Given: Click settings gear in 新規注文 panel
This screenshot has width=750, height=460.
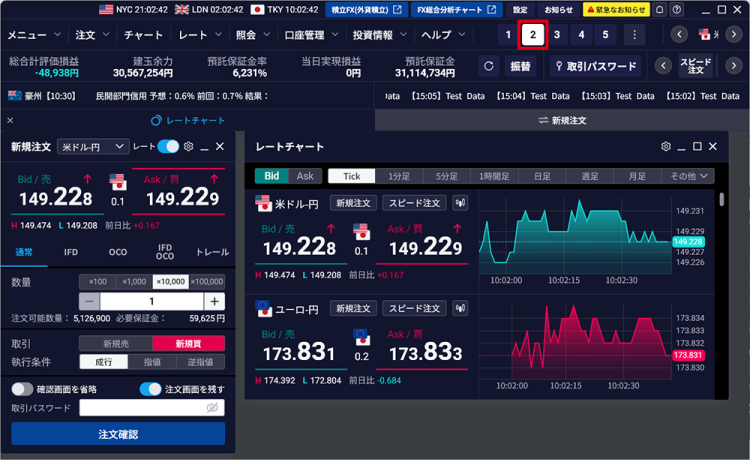Looking at the screenshot, I should point(188,147).
